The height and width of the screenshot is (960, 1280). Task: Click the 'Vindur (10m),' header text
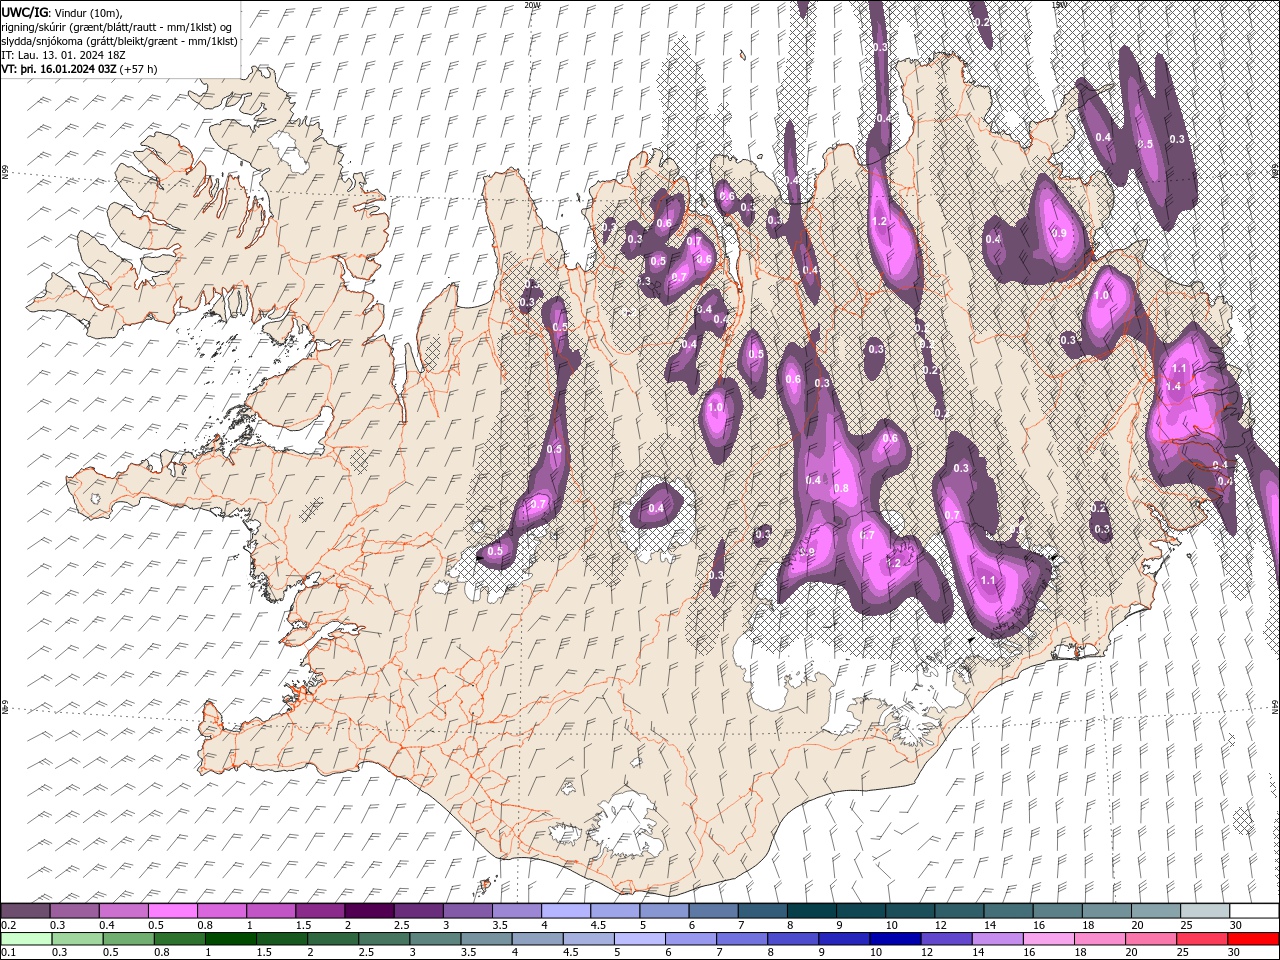tap(89, 11)
